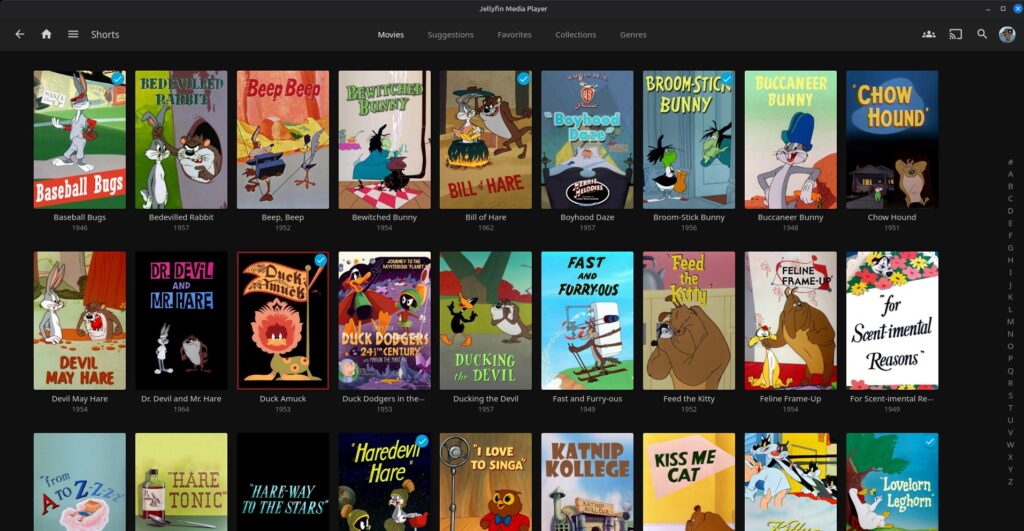Click the Baseball Bugs title link
This screenshot has width=1024, height=531.
coord(80,217)
